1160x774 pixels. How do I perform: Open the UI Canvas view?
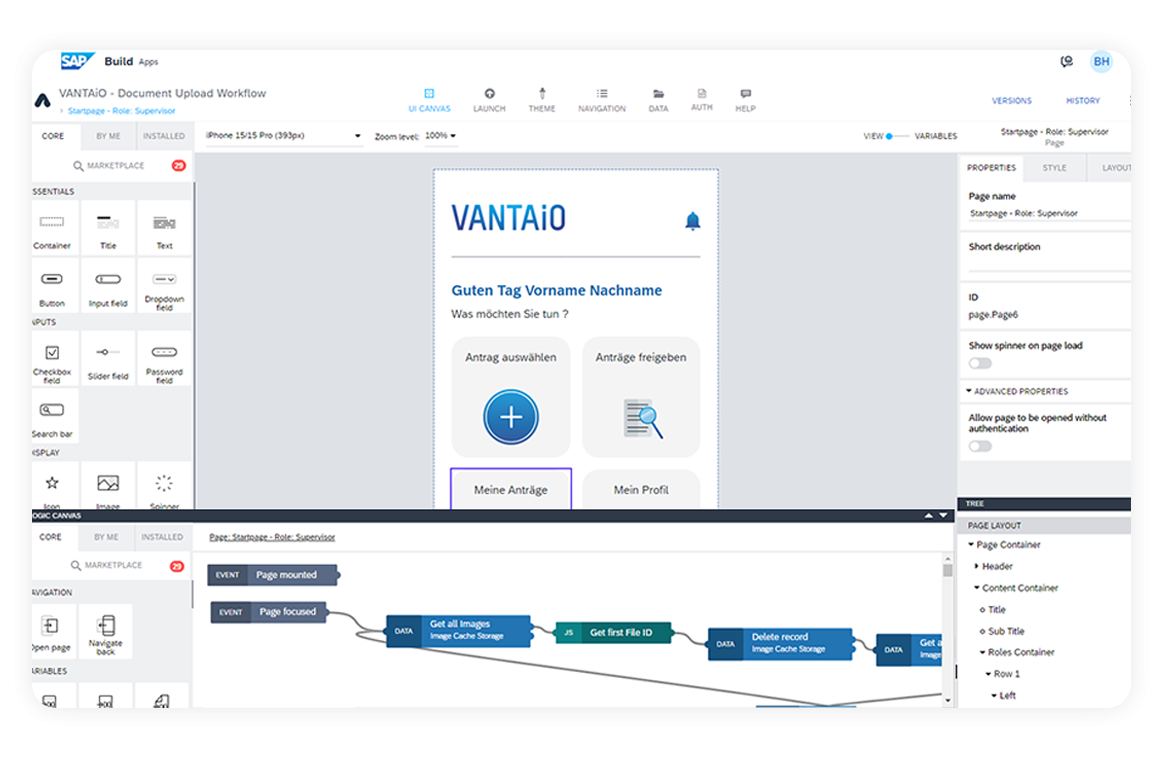429,100
